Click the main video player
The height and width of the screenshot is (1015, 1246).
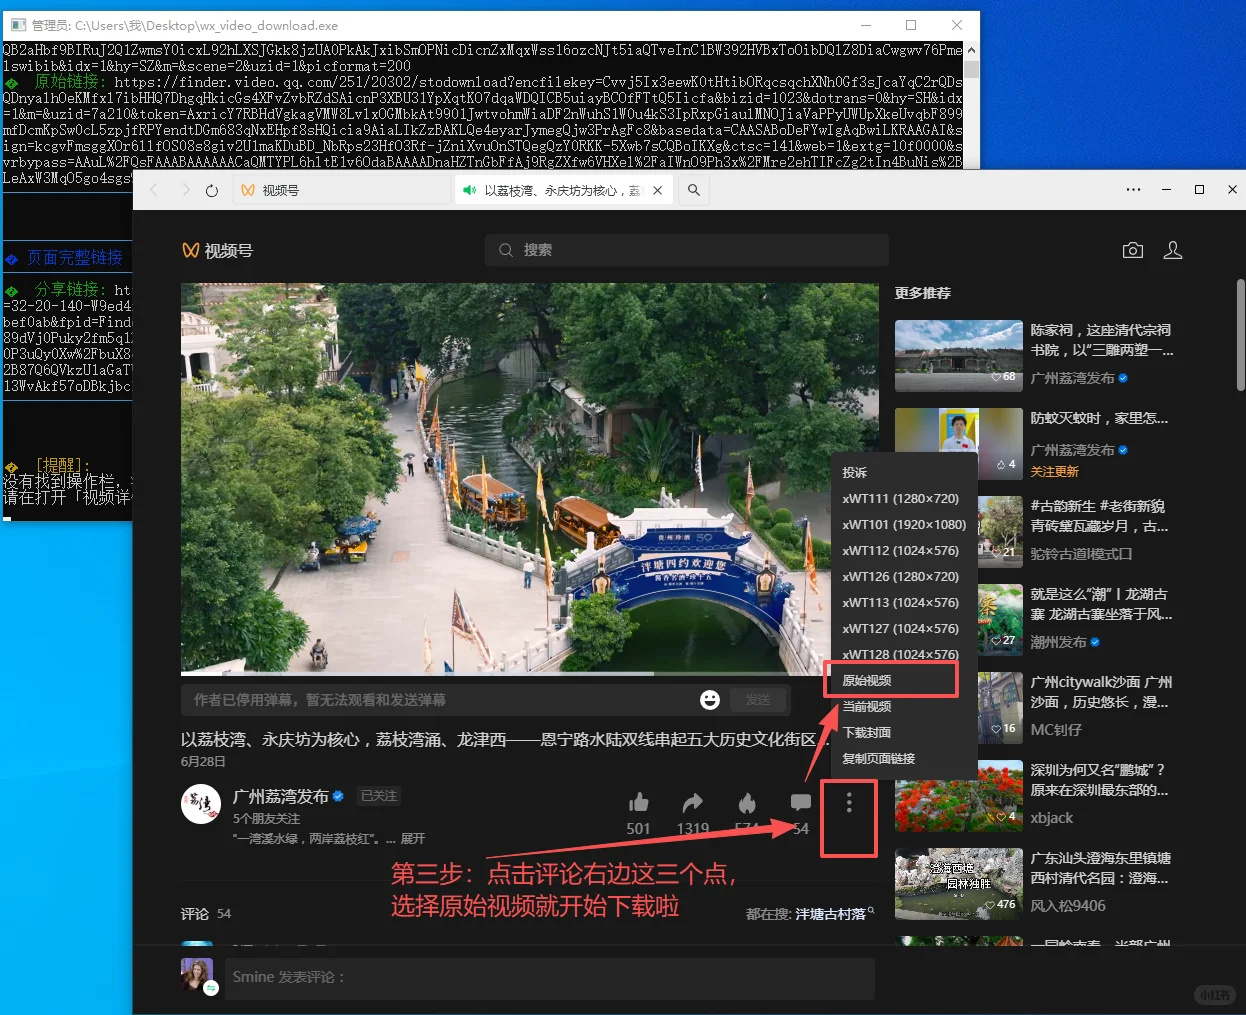coord(530,478)
